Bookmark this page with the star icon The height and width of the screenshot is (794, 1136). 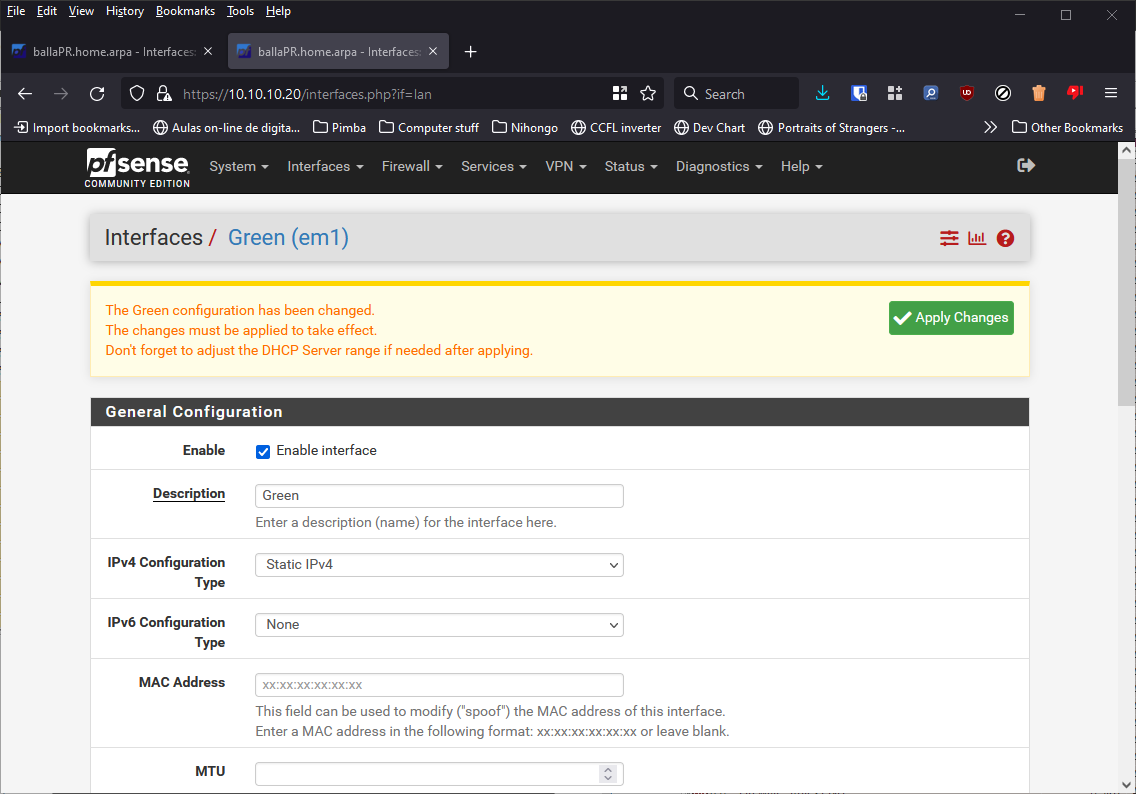pos(648,94)
